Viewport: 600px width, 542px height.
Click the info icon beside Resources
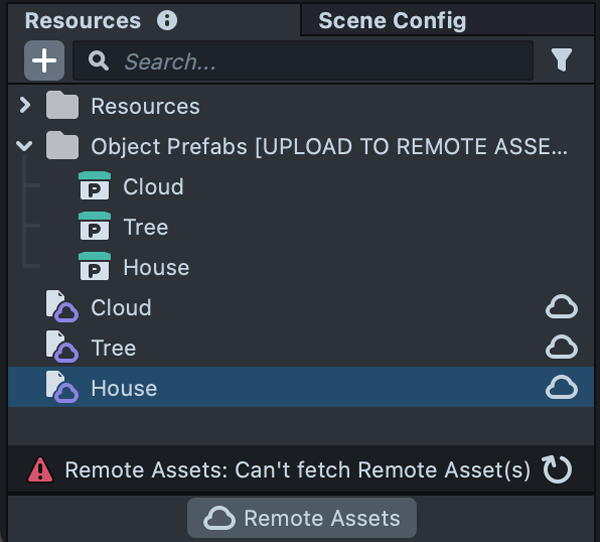167,20
